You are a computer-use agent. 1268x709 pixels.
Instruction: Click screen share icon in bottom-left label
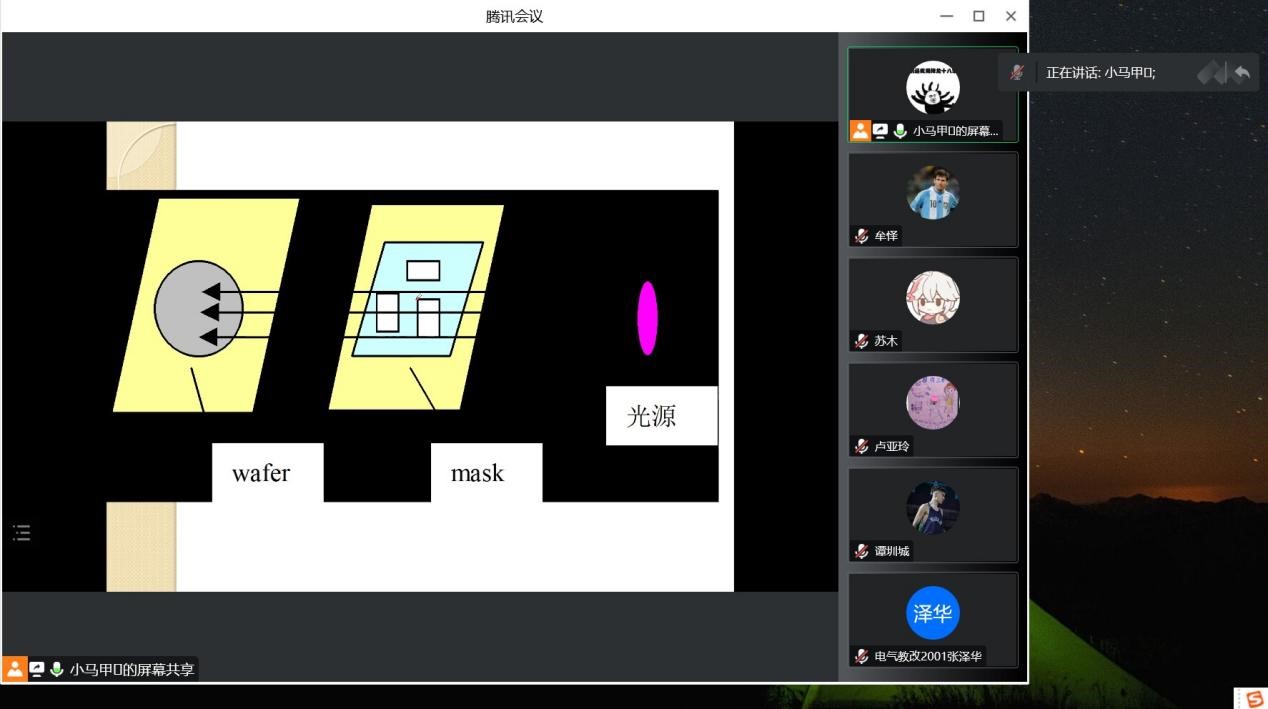coord(37,669)
